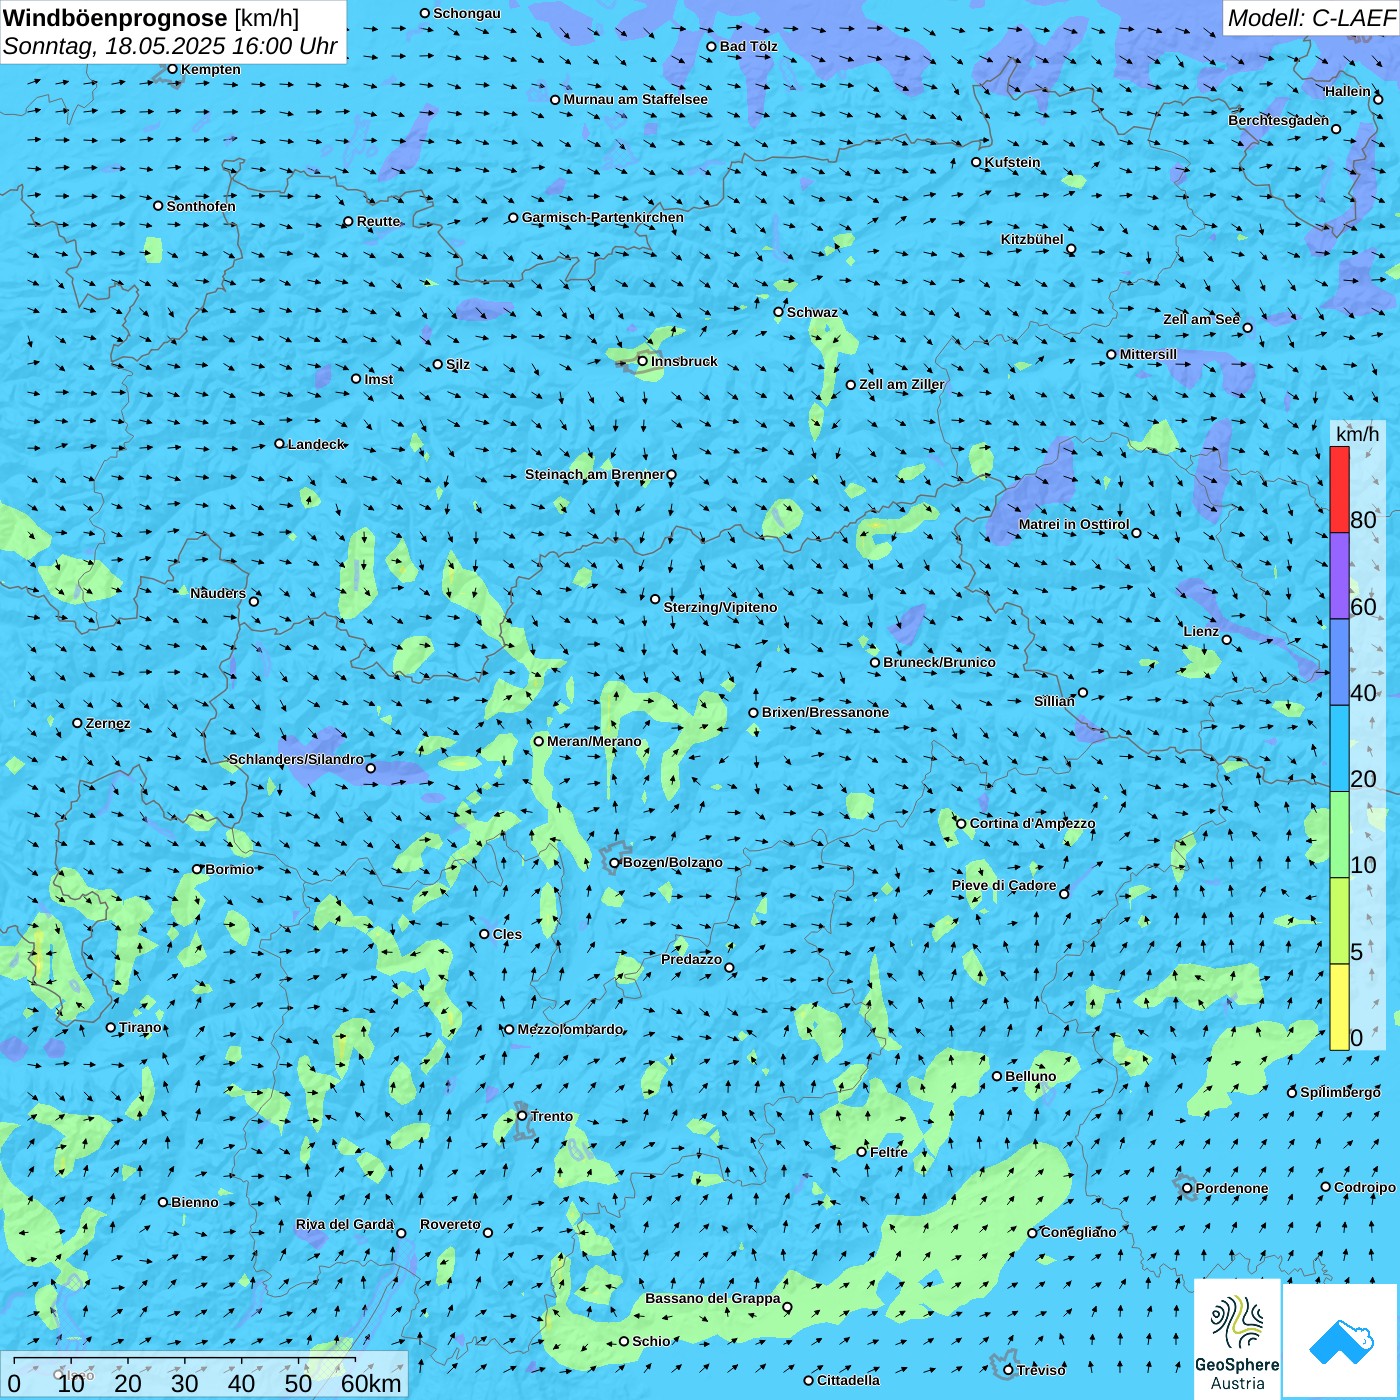Click the Pieve di Cadore label
The image size is (1400, 1400).
point(1004,885)
